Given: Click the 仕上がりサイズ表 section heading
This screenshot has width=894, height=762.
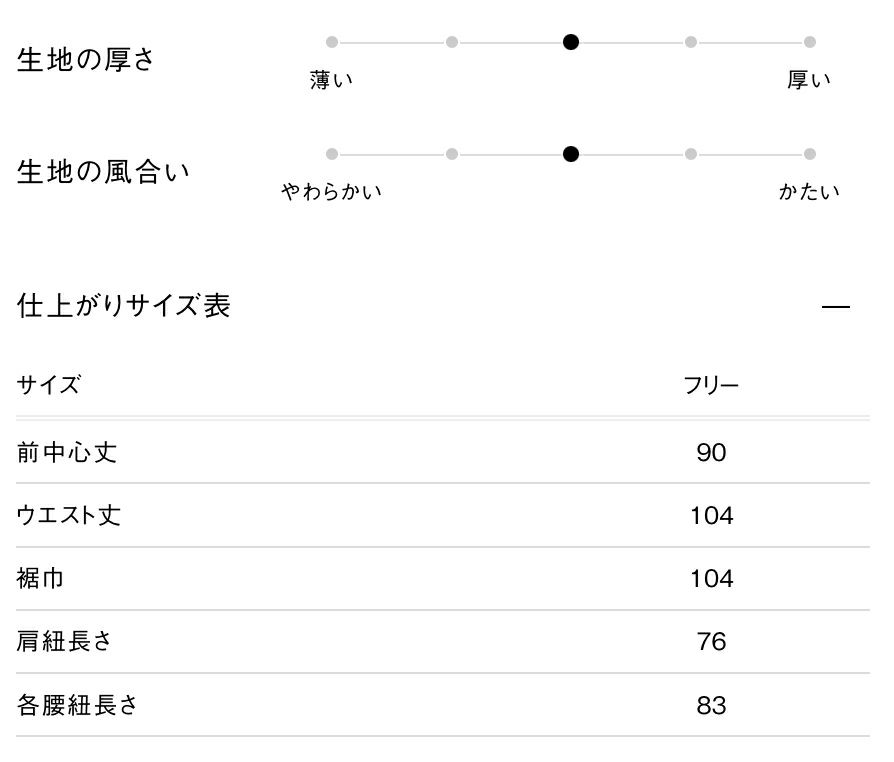Looking at the screenshot, I should (124, 306).
